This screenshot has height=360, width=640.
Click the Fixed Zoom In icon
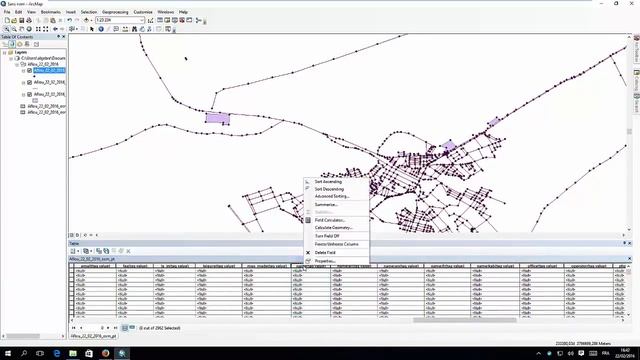[x=38, y=29]
